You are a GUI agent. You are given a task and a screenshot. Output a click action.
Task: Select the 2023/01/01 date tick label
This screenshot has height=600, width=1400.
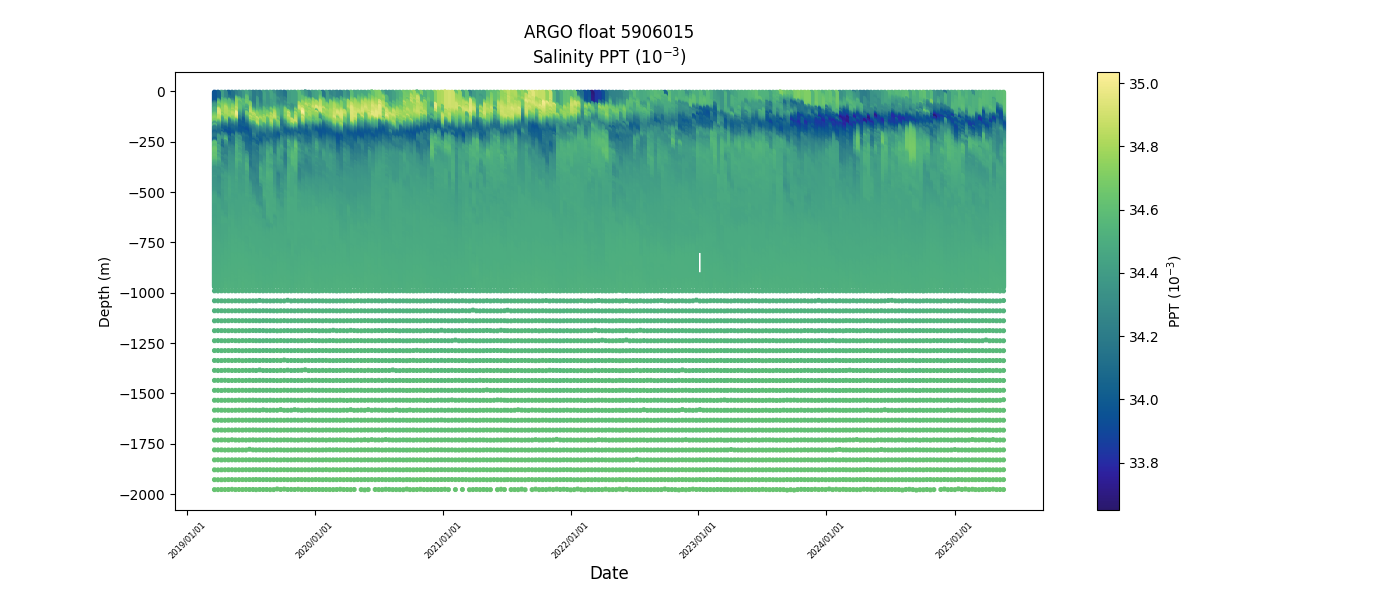(x=699, y=539)
